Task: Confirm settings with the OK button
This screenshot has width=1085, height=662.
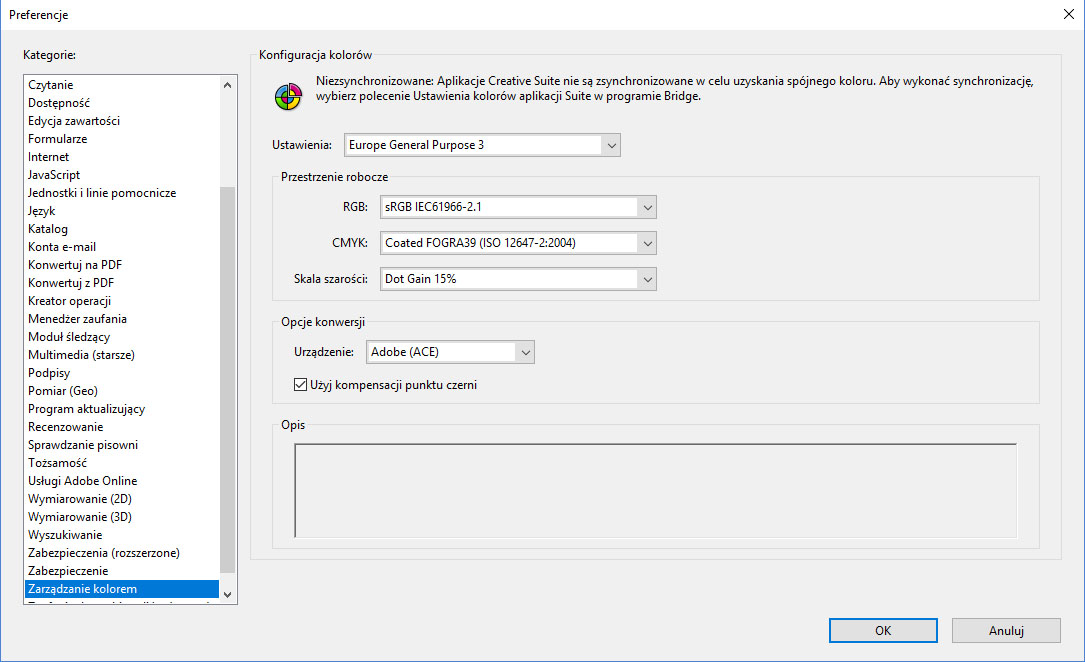Action: tap(883, 630)
